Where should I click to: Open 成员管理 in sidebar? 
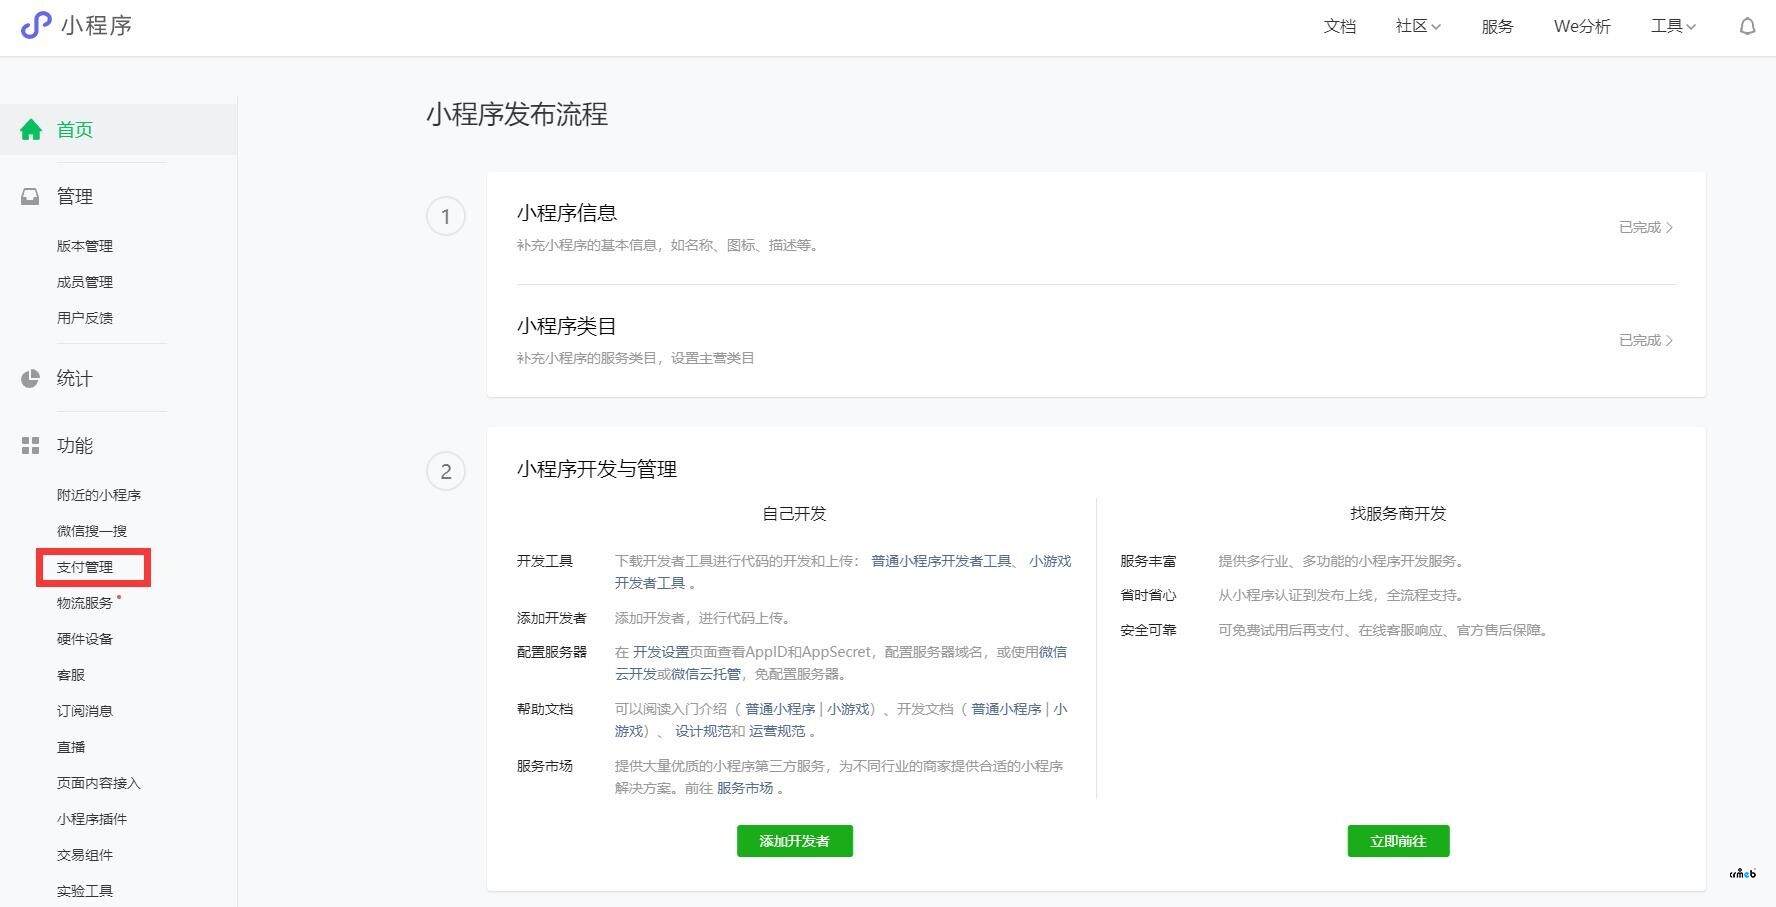click(x=85, y=282)
